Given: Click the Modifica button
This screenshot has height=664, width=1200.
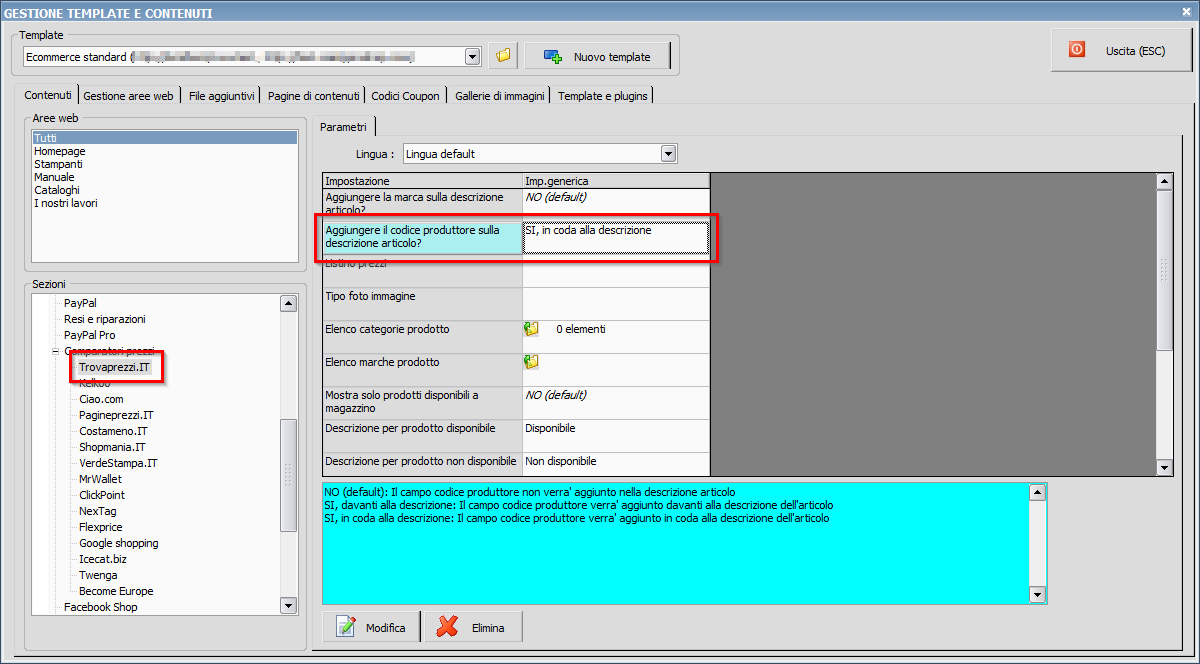Looking at the screenshot, I should pyautogui.click(x=372, y=627).
